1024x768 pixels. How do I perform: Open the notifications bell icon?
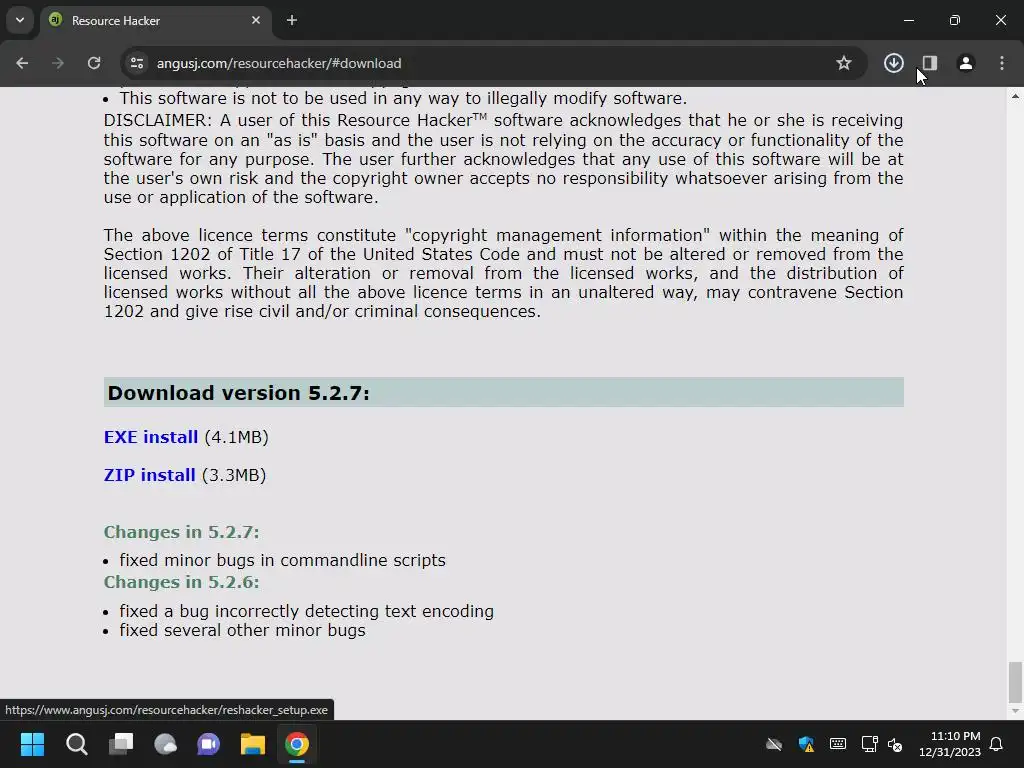[997, 744]
